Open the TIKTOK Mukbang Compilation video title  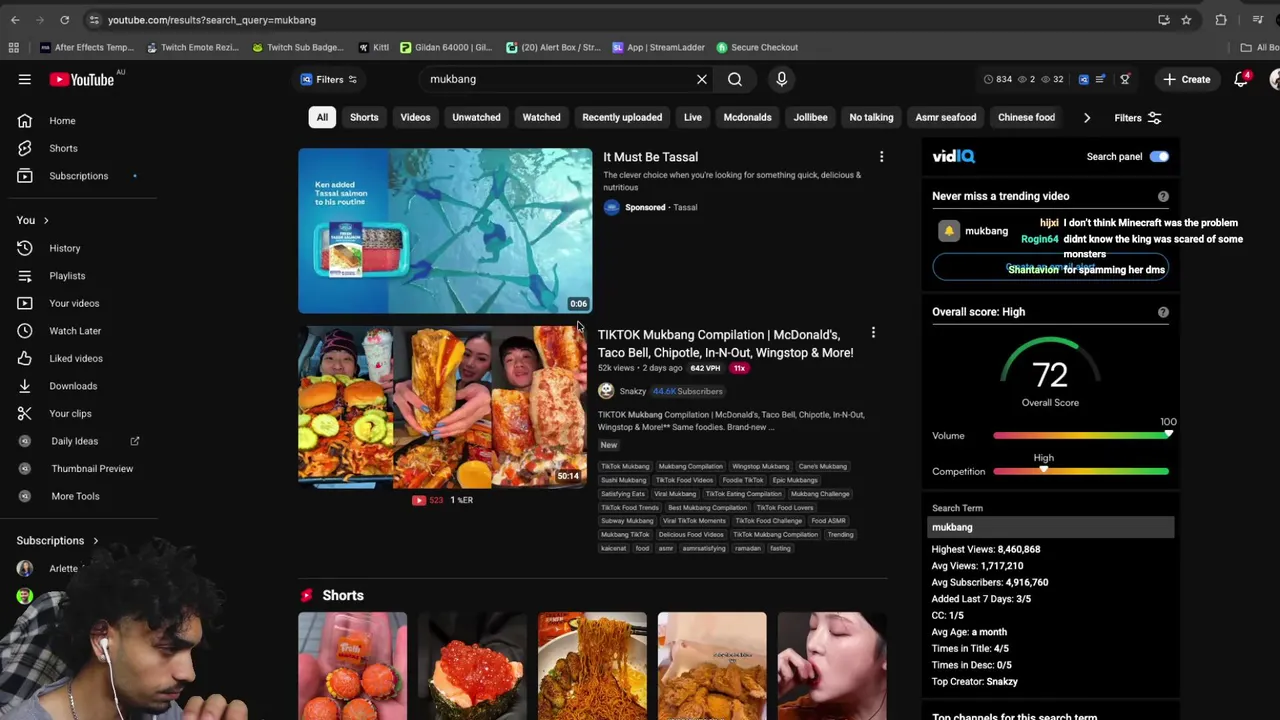pyautogui.click(x=725, y=344)
